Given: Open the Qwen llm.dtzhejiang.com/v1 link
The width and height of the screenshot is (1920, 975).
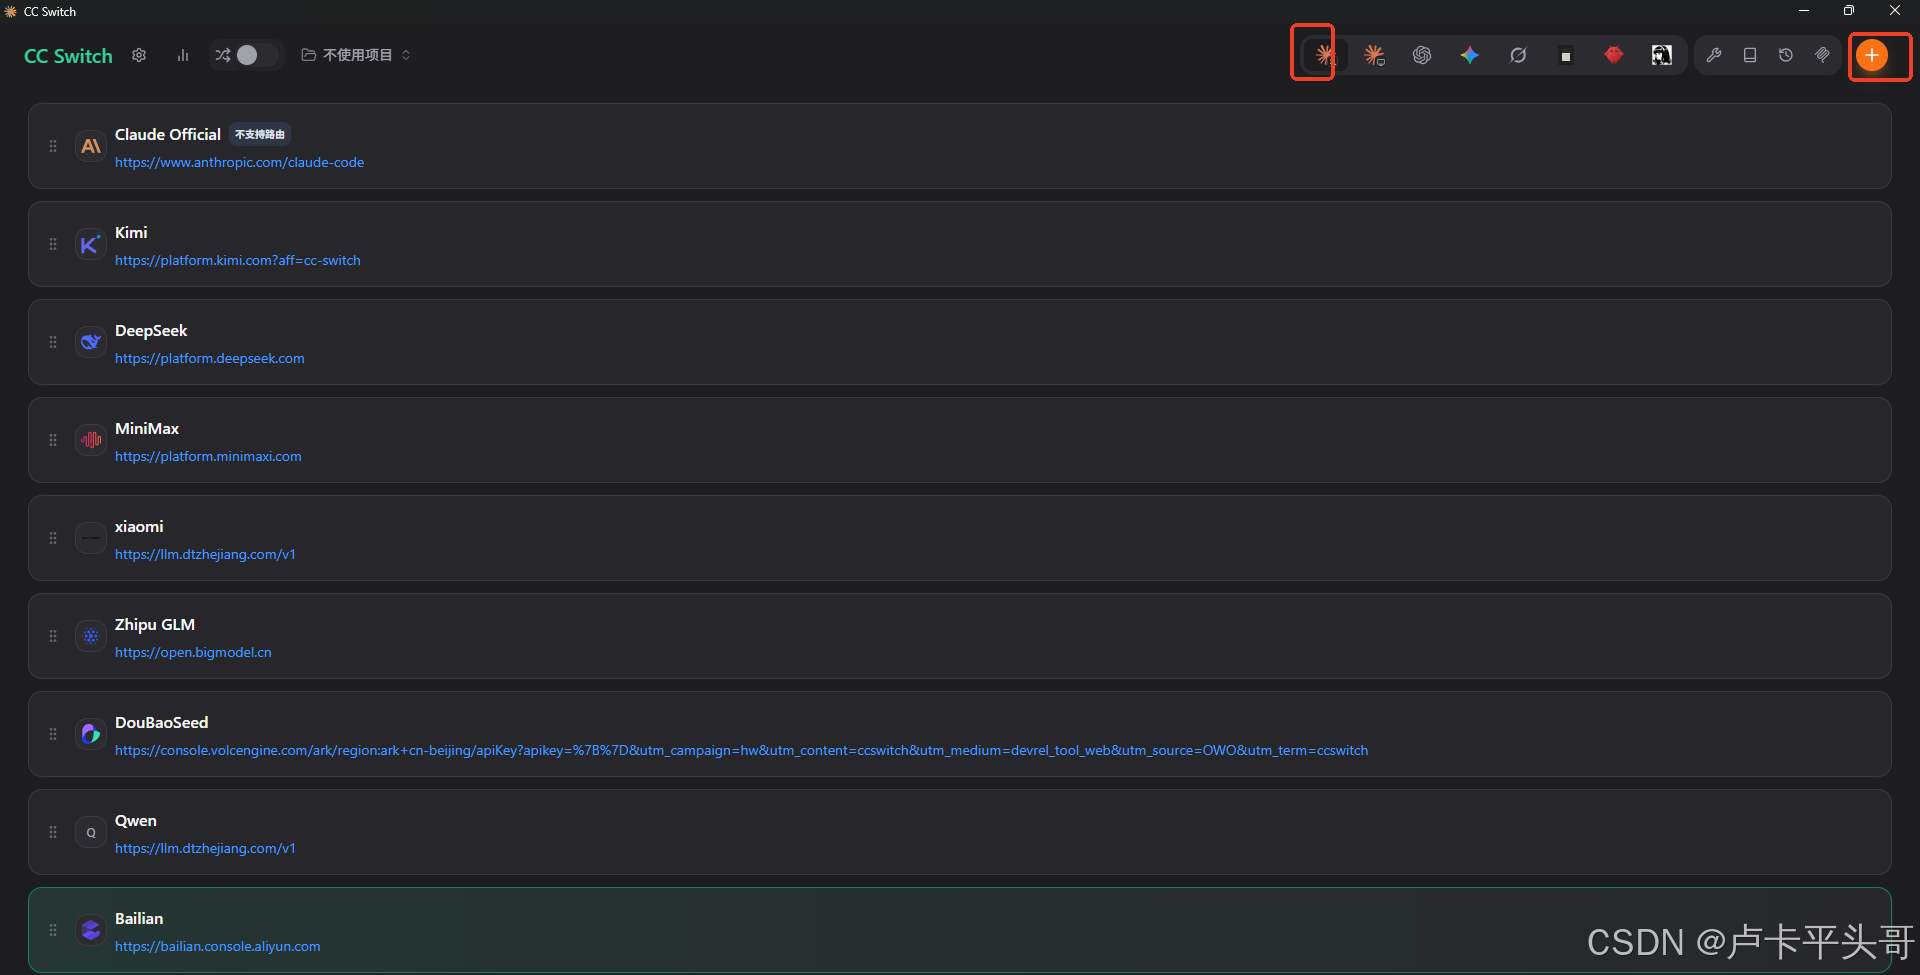Looking at the screenshot, I should coord(205,848).
